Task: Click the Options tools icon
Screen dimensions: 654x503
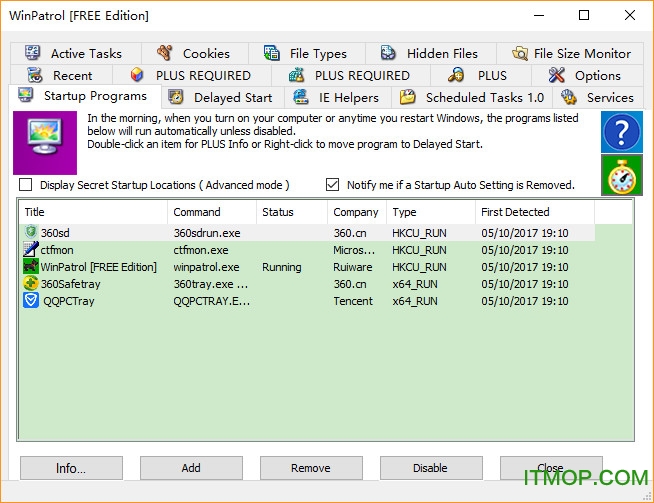Action: pyautogui.click(x=556, y=75)
